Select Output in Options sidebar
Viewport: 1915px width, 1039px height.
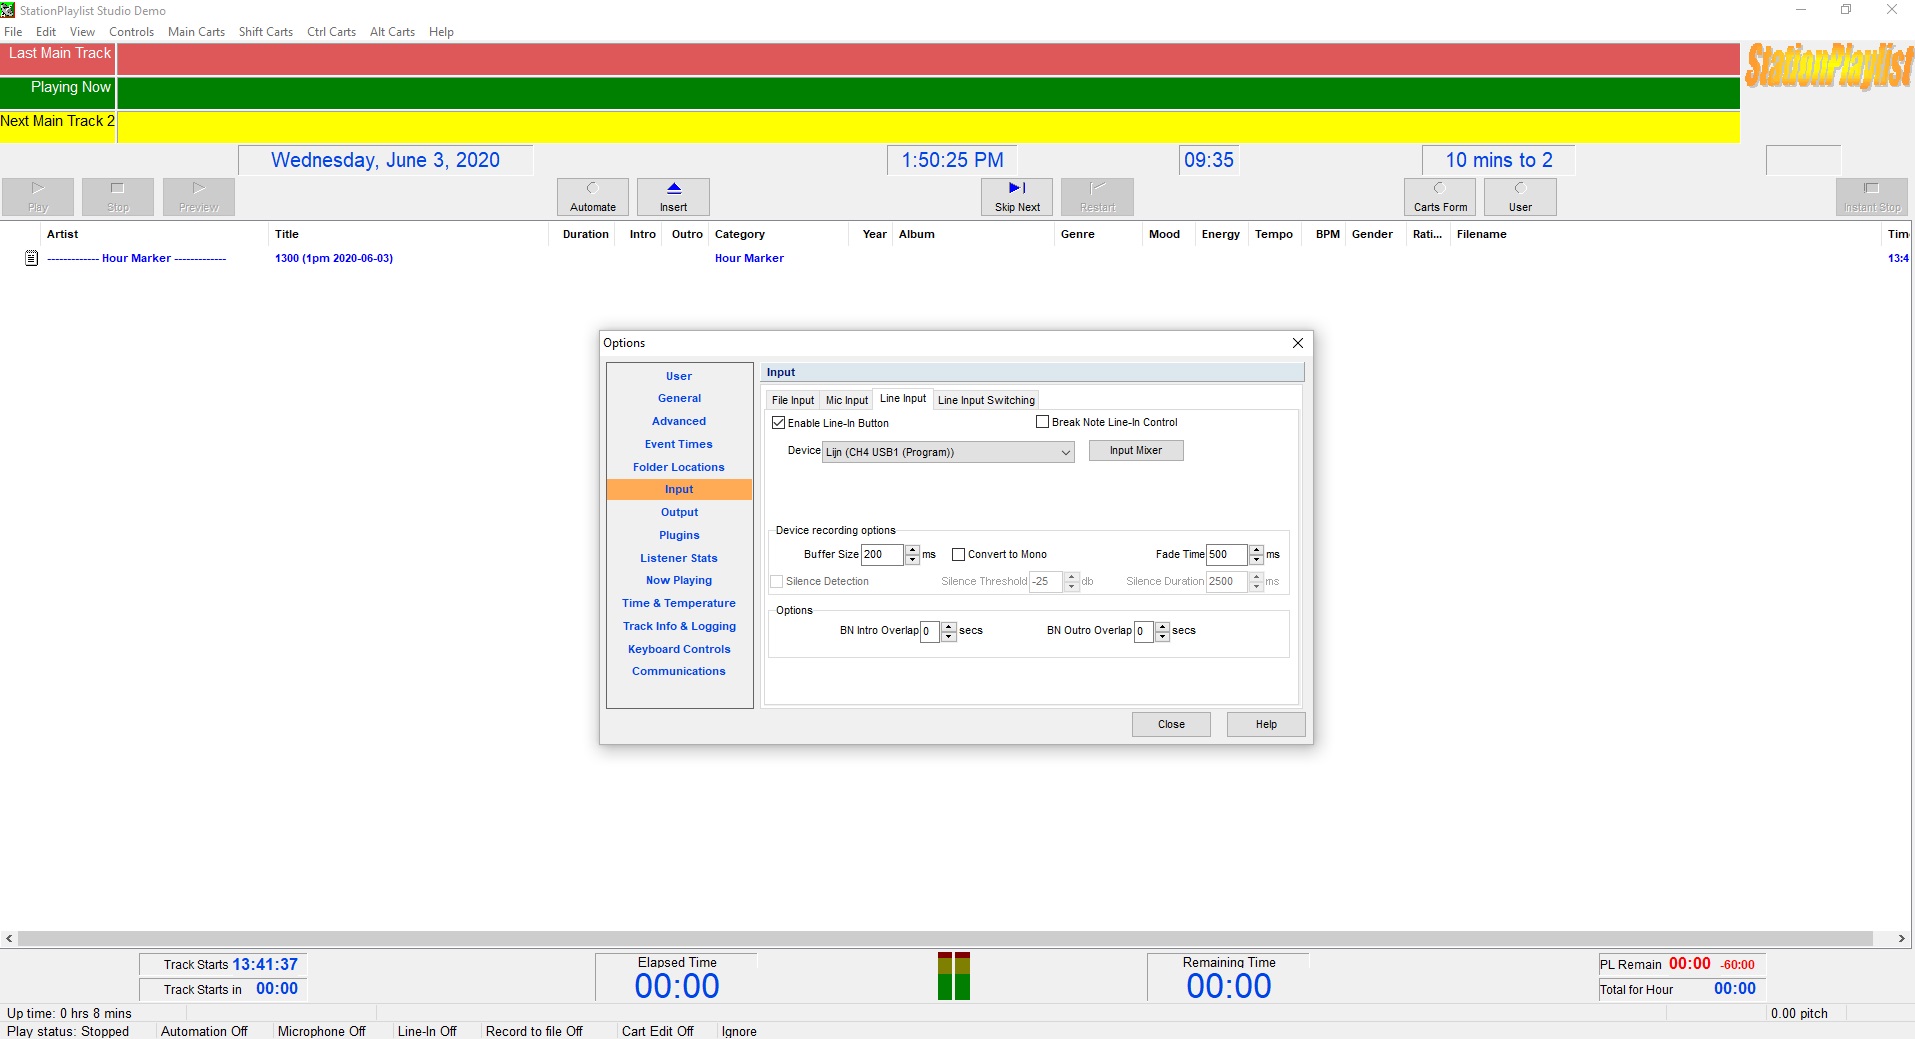pos(679,512)
